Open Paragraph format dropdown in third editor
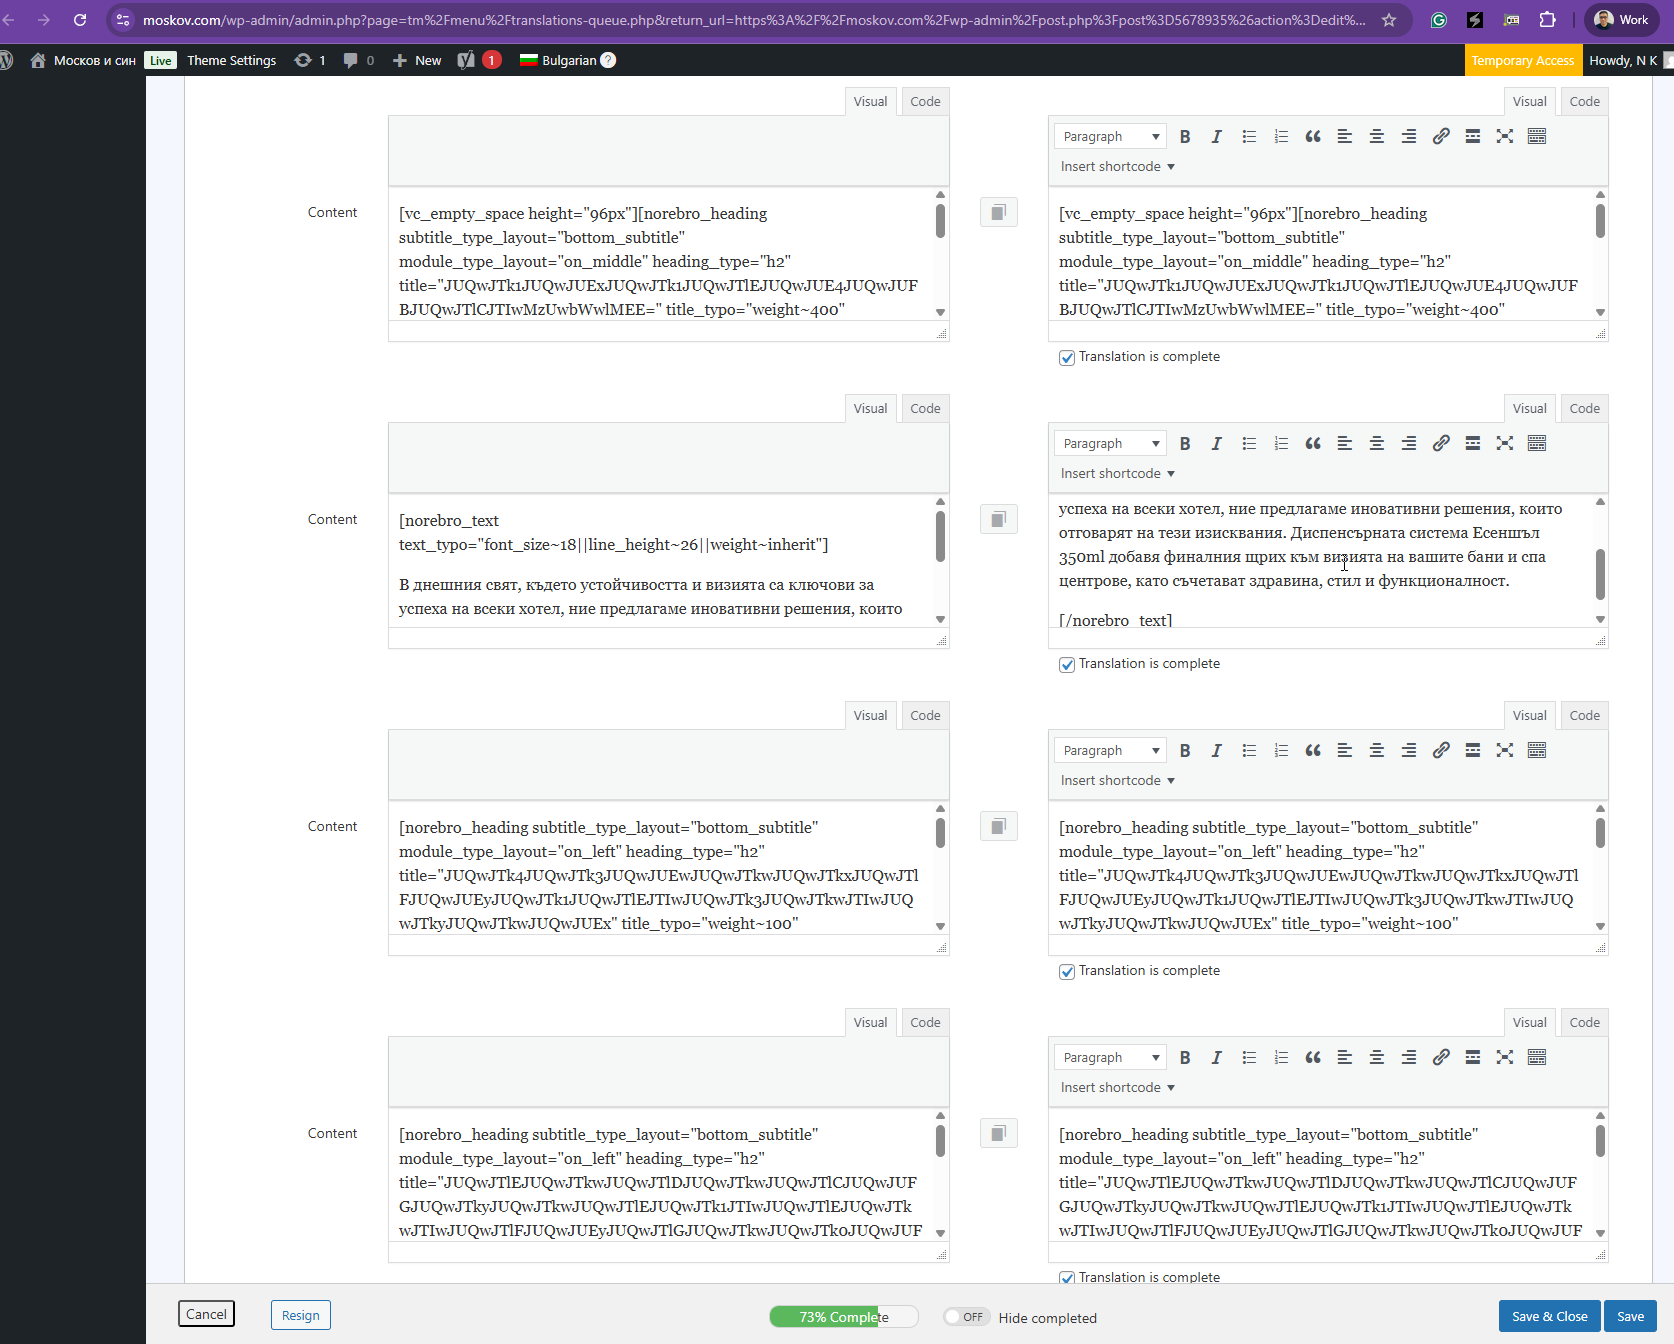This screenshot has width=1674, height=1344. [1110, 750]
